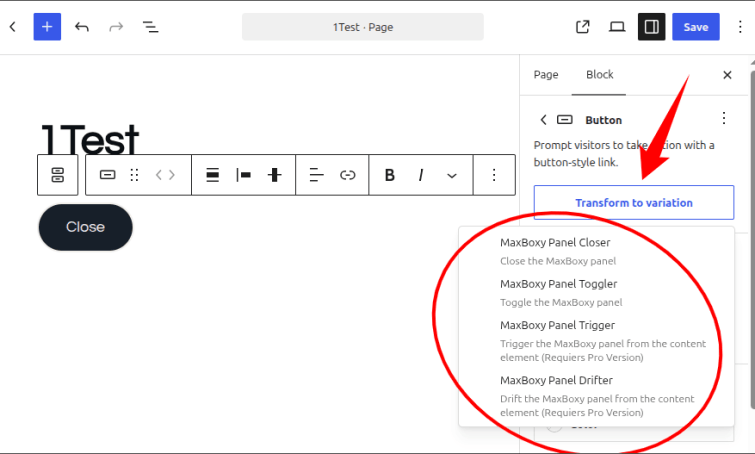Open the 1Test · Page command palette field

(363, 27)
